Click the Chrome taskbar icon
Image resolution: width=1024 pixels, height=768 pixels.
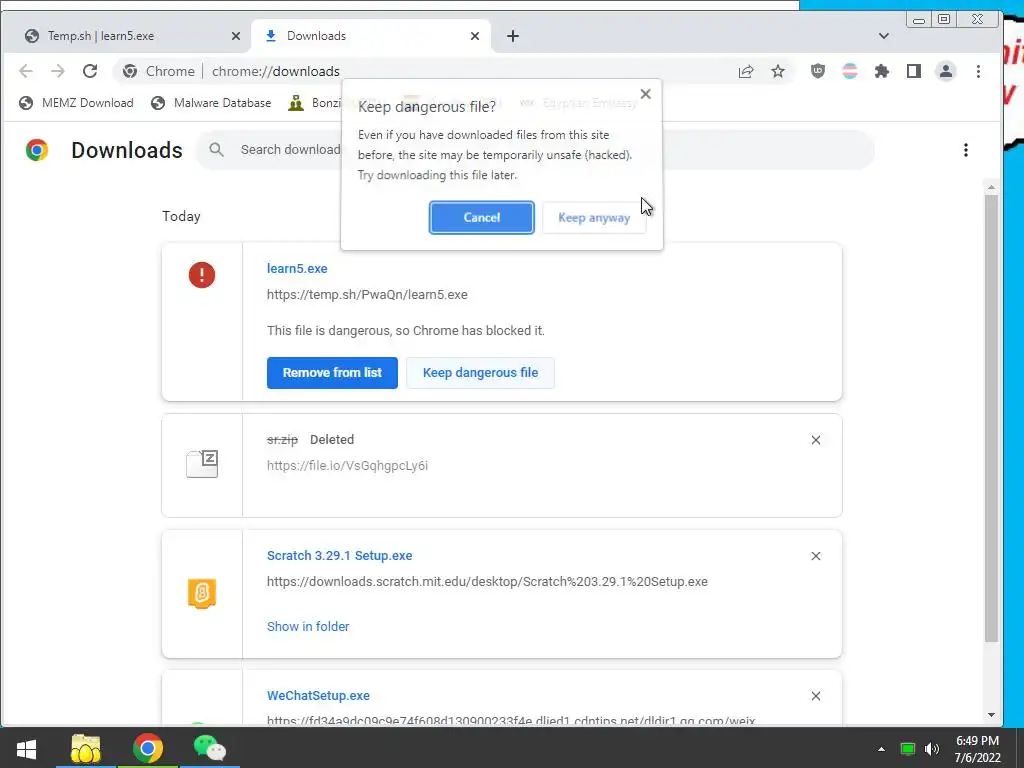coord(148,748)
